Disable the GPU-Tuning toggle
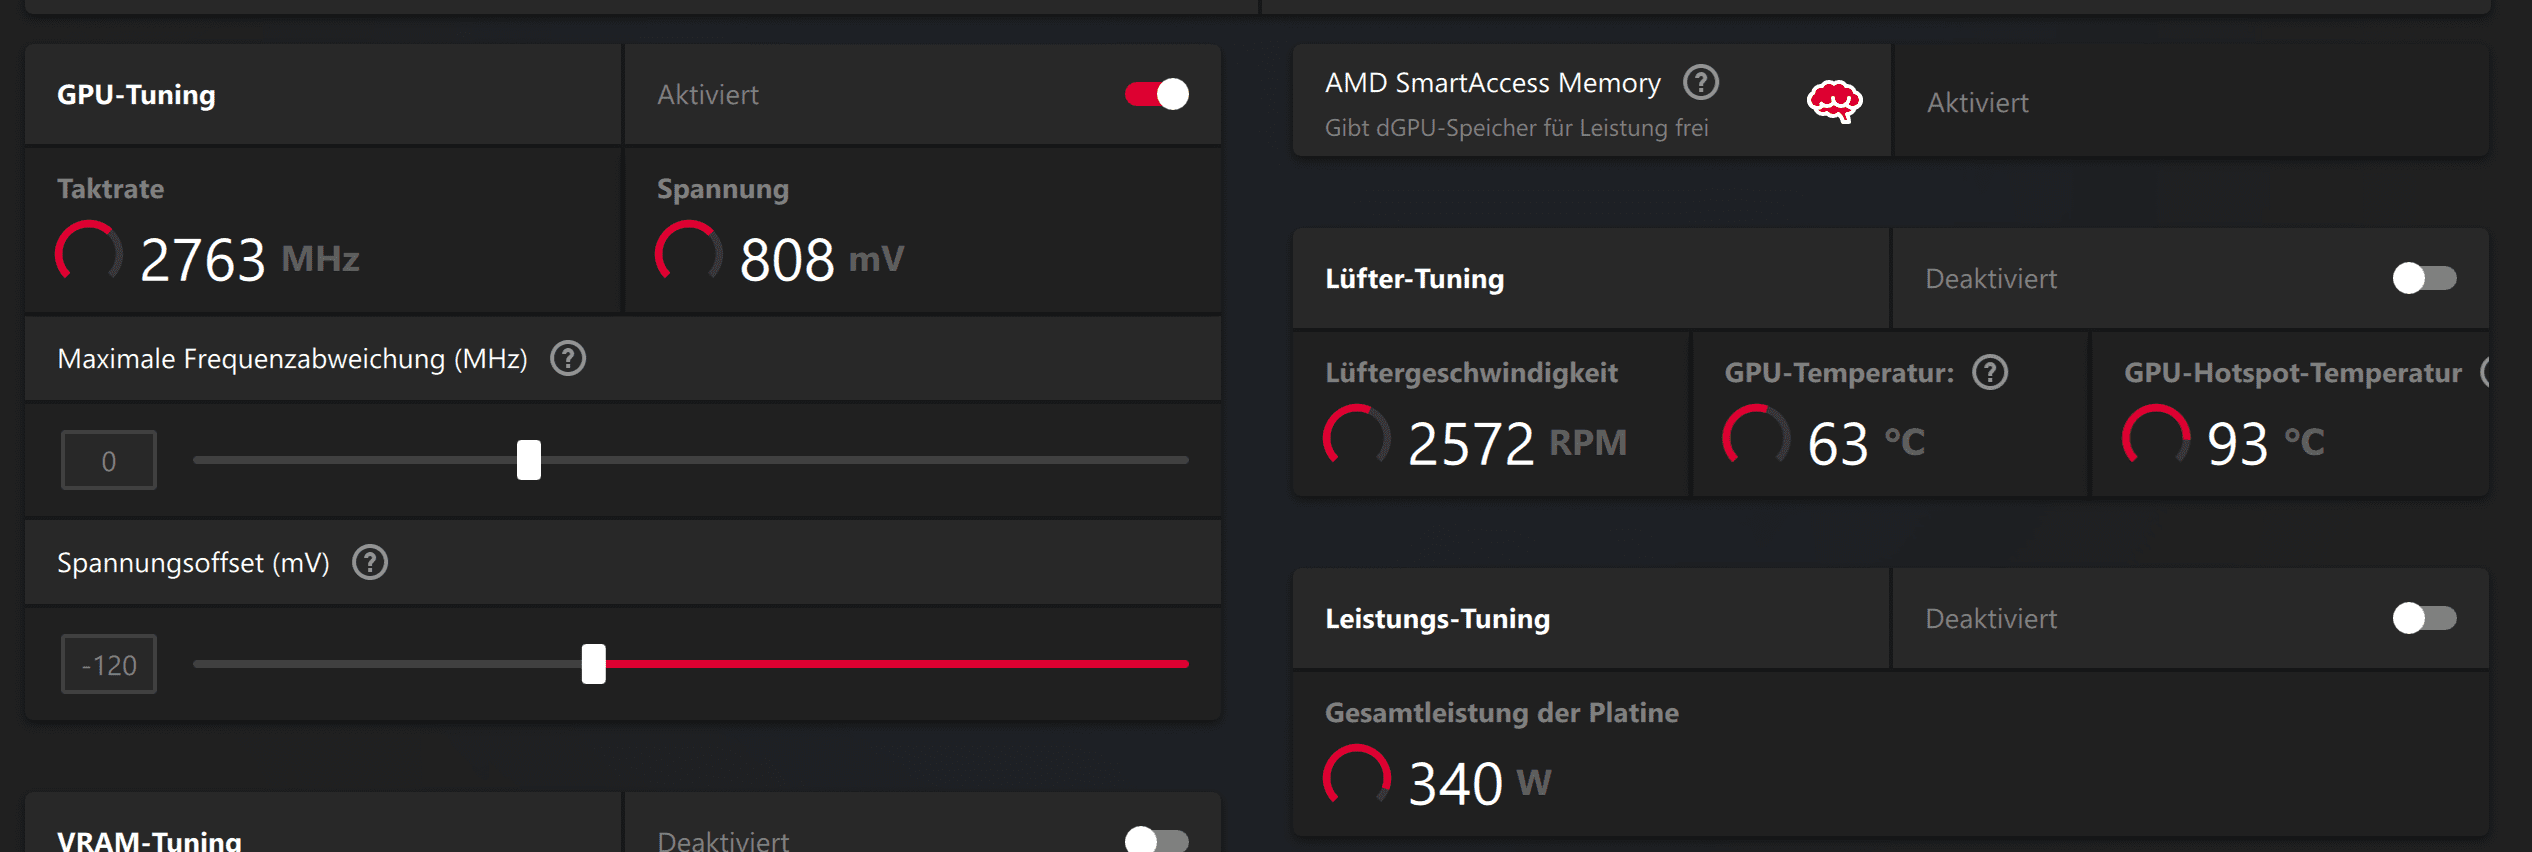 (x=1157, y=94)
